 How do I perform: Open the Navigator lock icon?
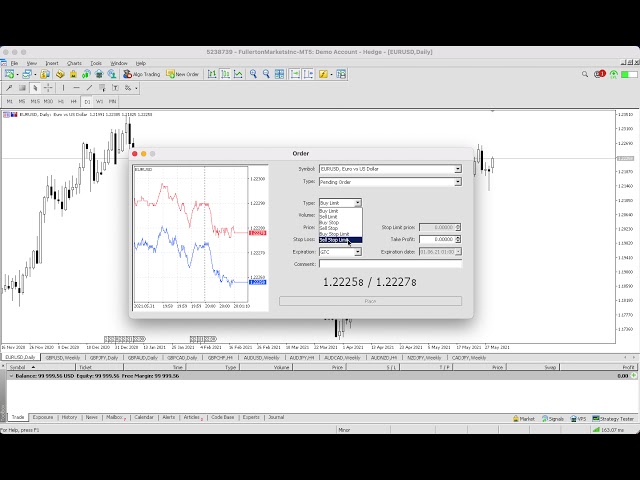coord(73,74)
